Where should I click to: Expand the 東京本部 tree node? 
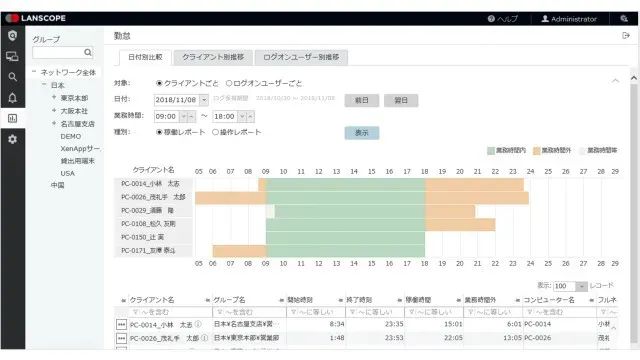click(x=54, y=97)
